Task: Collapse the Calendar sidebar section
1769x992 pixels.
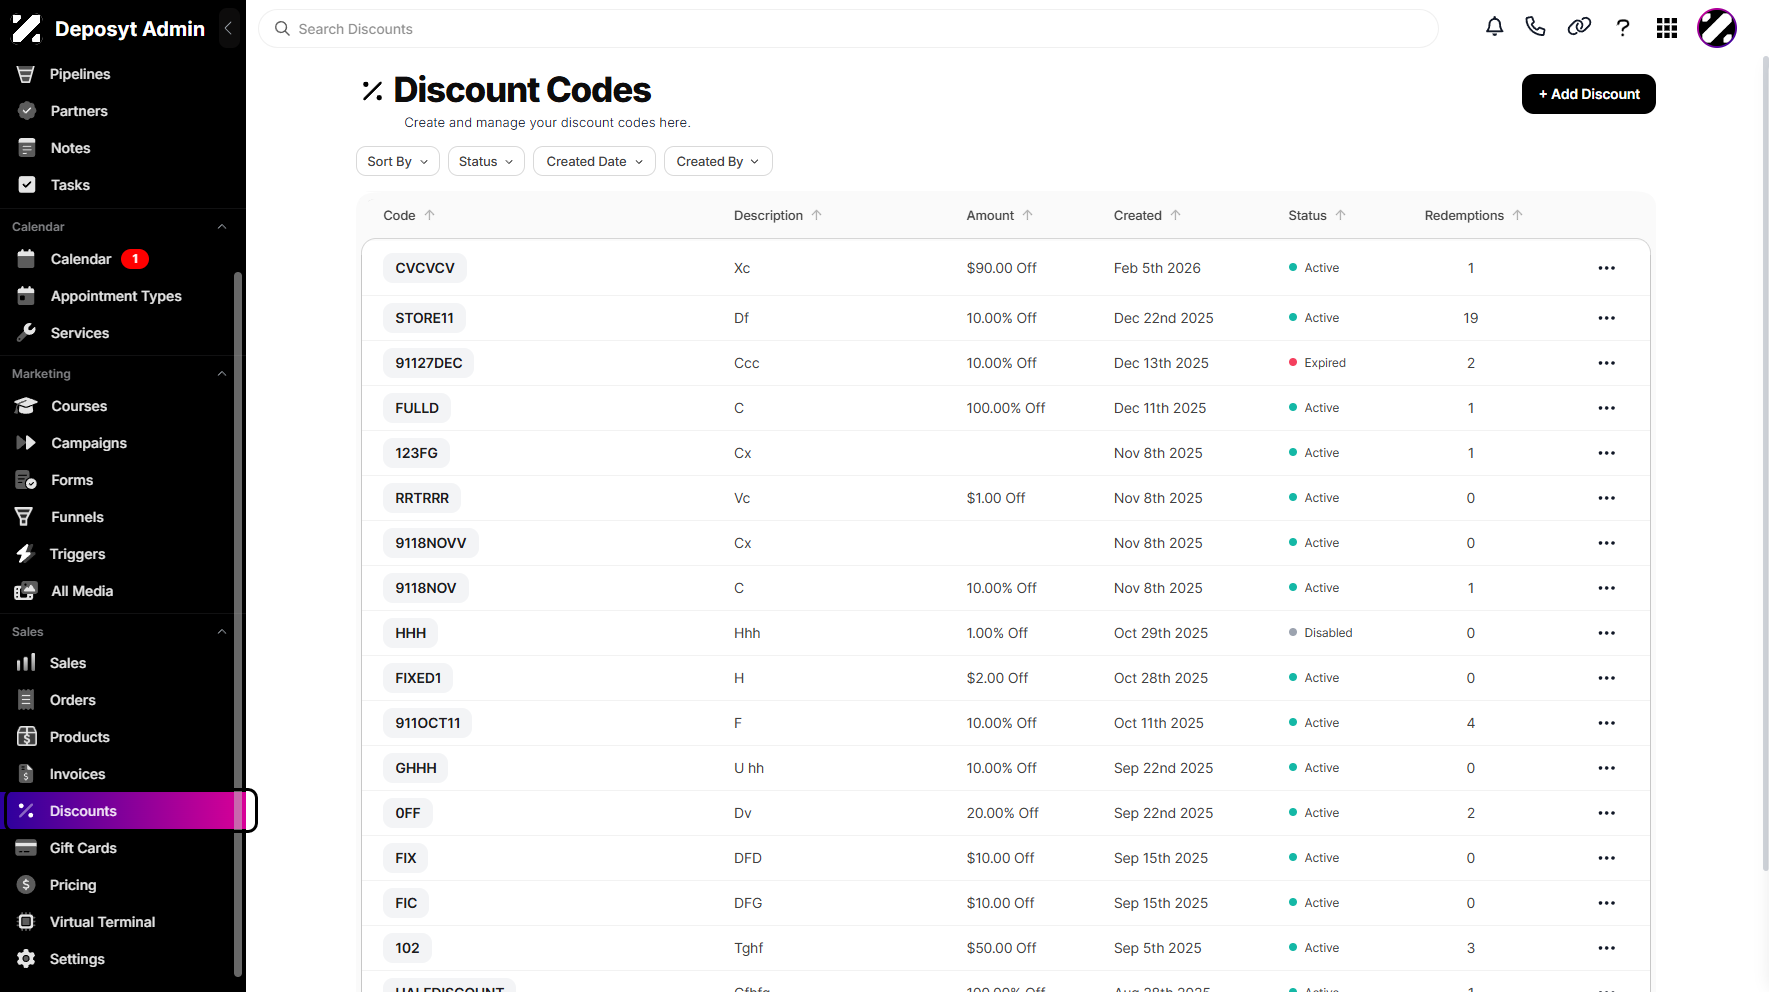Action: [222, 227]
